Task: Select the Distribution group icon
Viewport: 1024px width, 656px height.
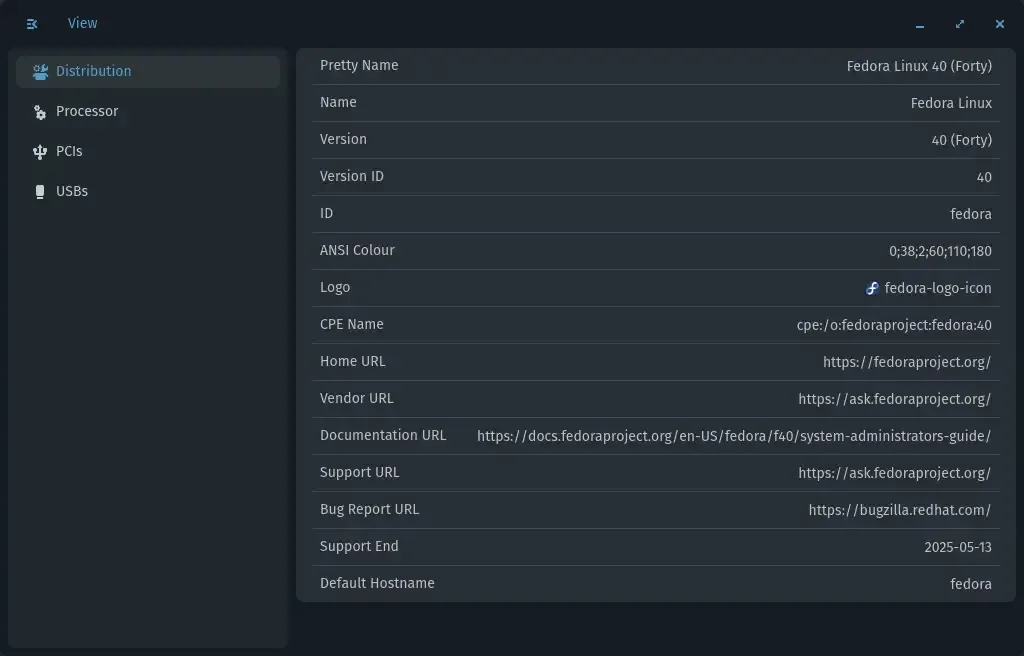Action: pyautogui.click(x=39, y=71)
